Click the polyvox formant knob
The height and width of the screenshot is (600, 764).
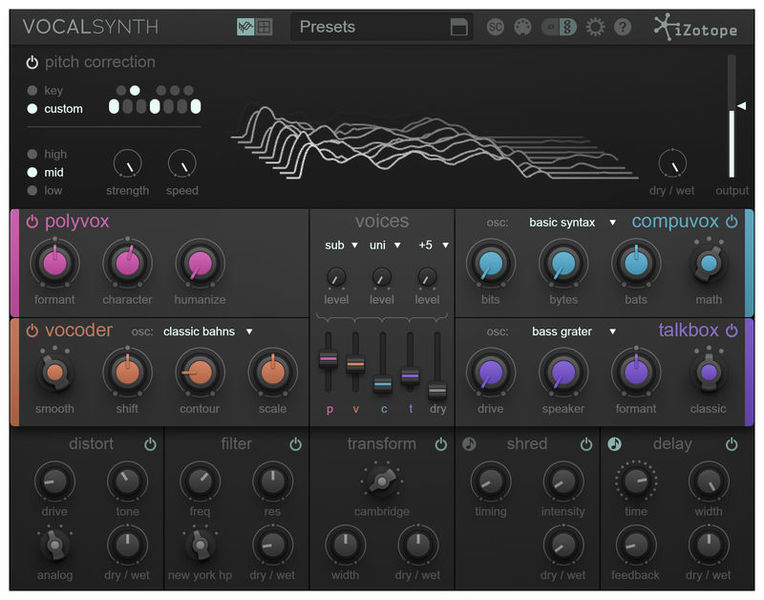(55, 264)
